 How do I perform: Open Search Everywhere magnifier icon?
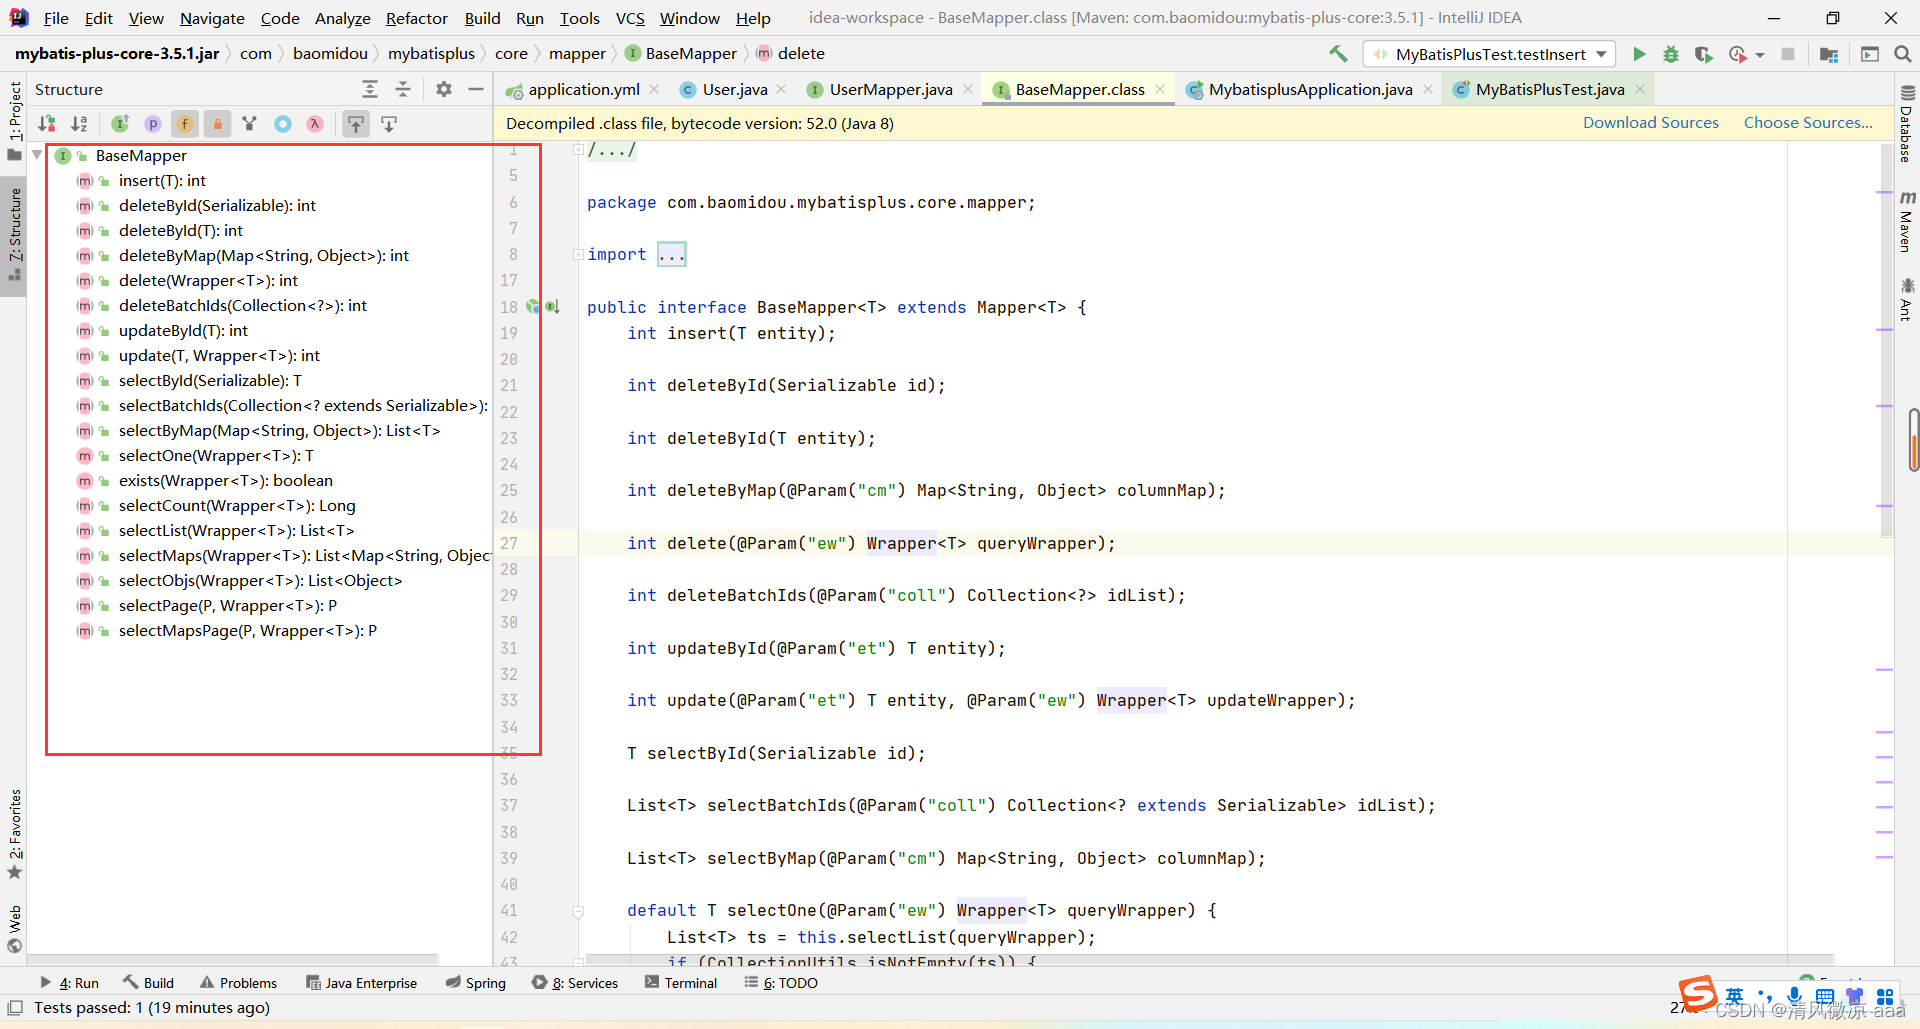(x=1902, y=54)
